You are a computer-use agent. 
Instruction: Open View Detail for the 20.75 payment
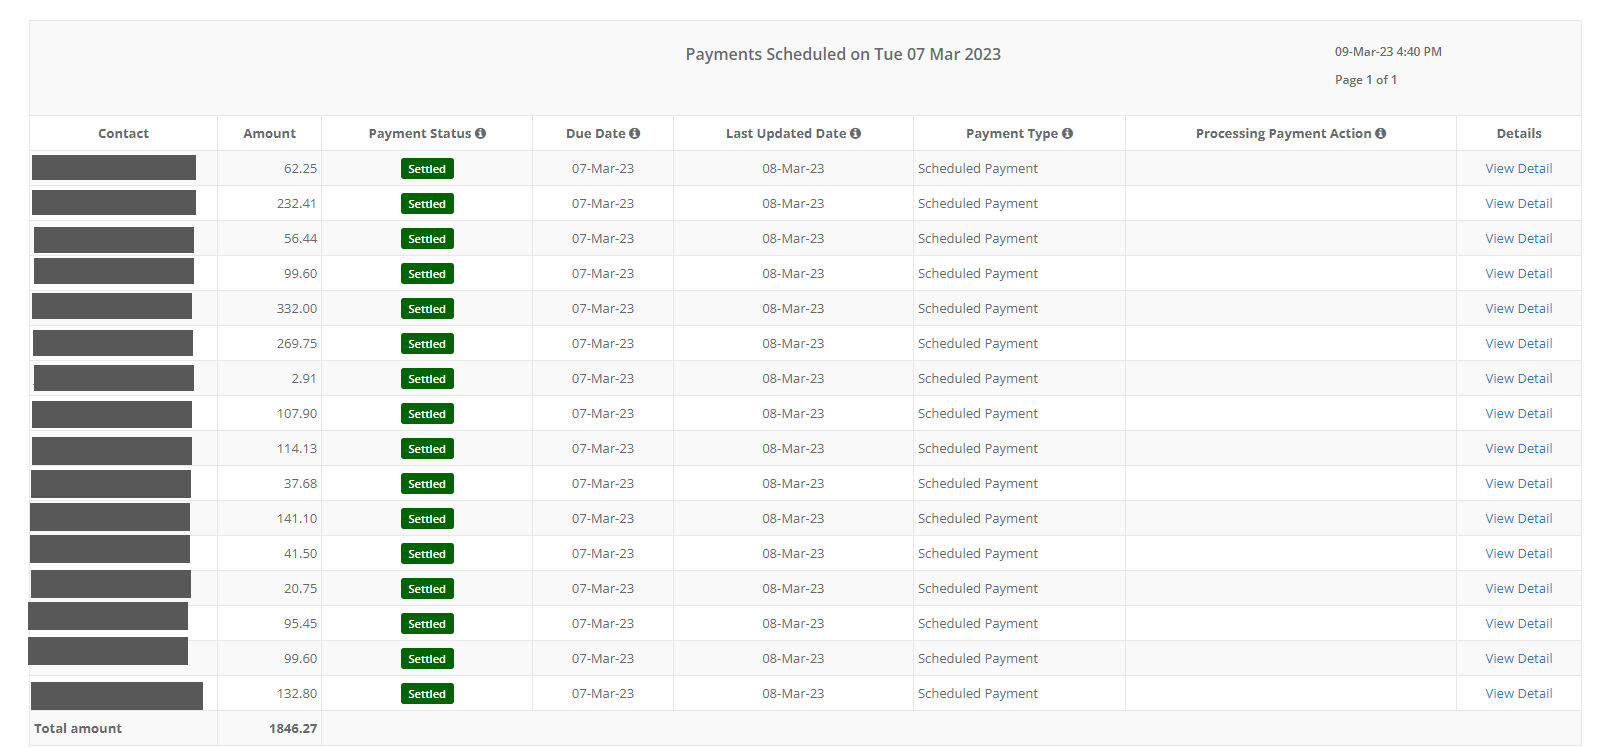pos(1519,588)
